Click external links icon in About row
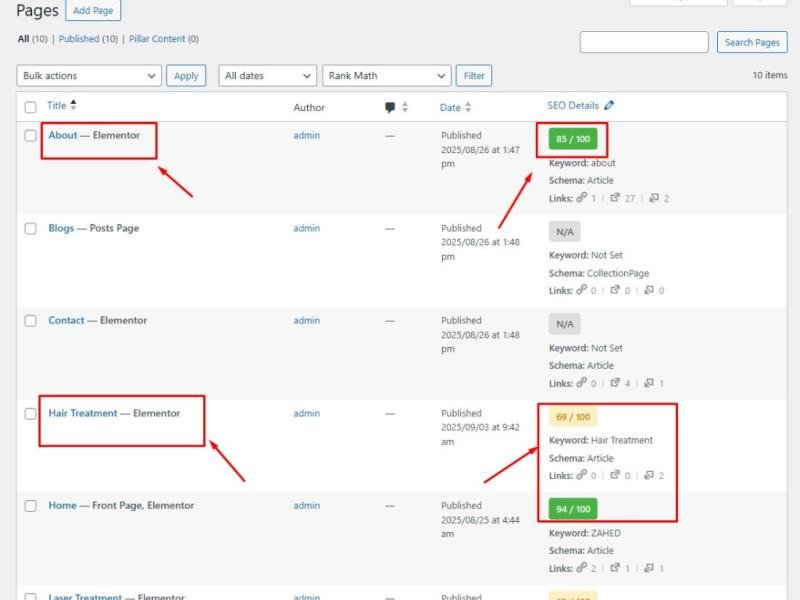 point(615,197)
